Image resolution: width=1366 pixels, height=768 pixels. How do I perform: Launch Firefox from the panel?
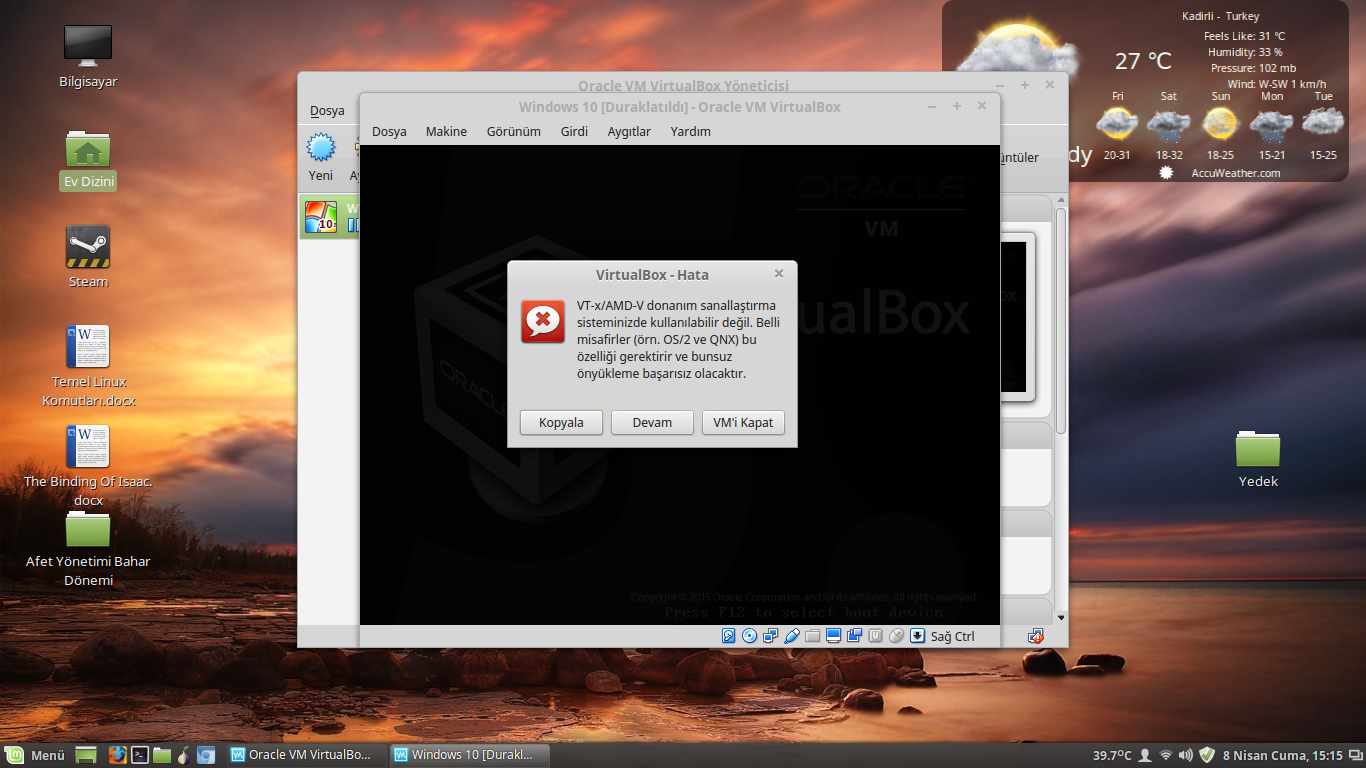[x=117, y=755]
